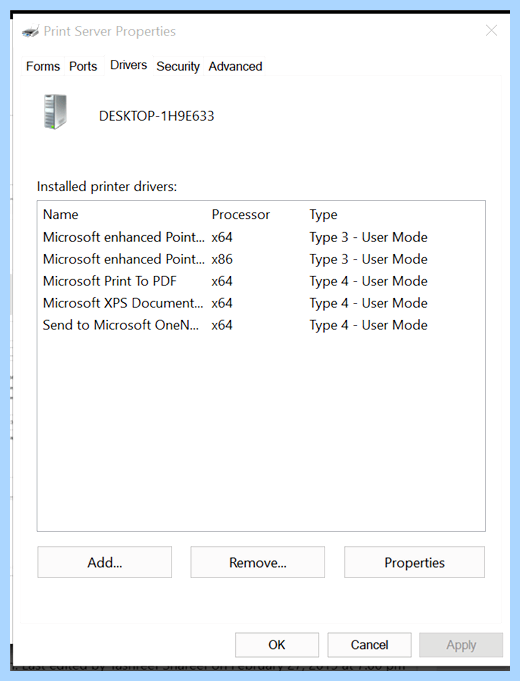
Task: Switch to the Forms tab
Action: (43, 66)
